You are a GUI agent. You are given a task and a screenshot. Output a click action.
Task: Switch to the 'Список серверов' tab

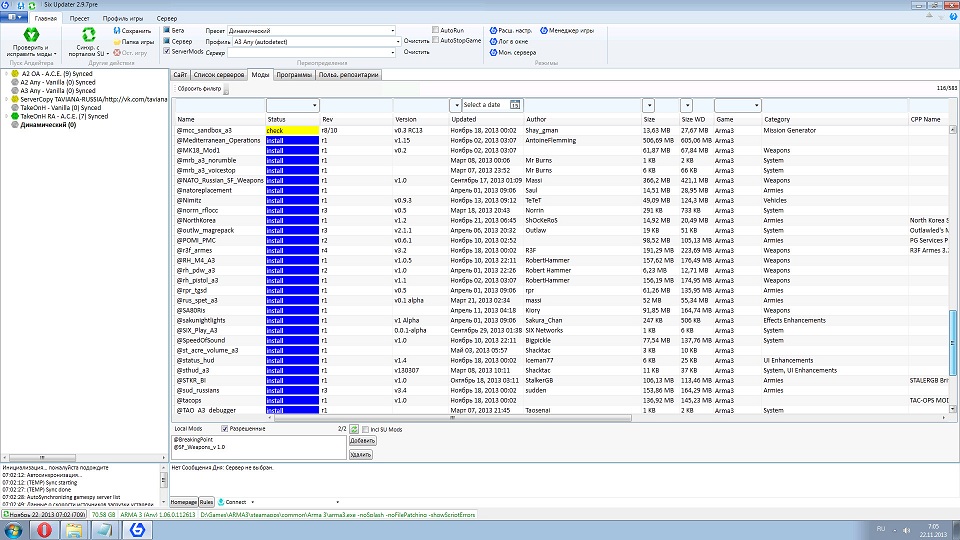[219, 75]
